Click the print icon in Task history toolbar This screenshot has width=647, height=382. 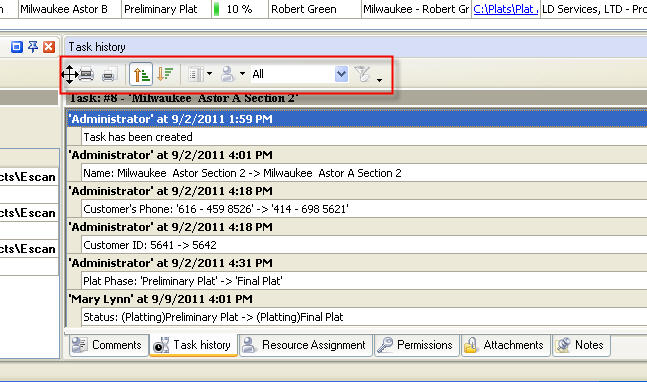tap(86, 75)
